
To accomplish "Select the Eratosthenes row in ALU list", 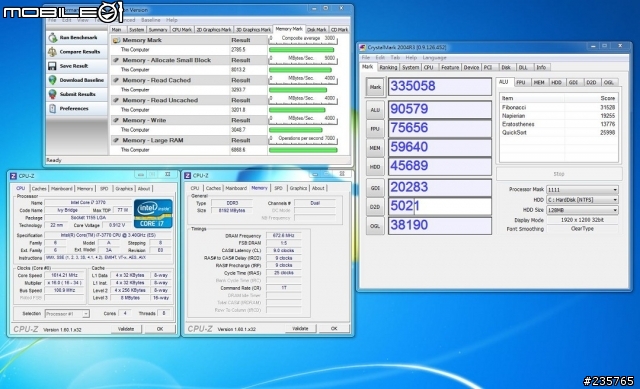I will (x=558, y=124).
